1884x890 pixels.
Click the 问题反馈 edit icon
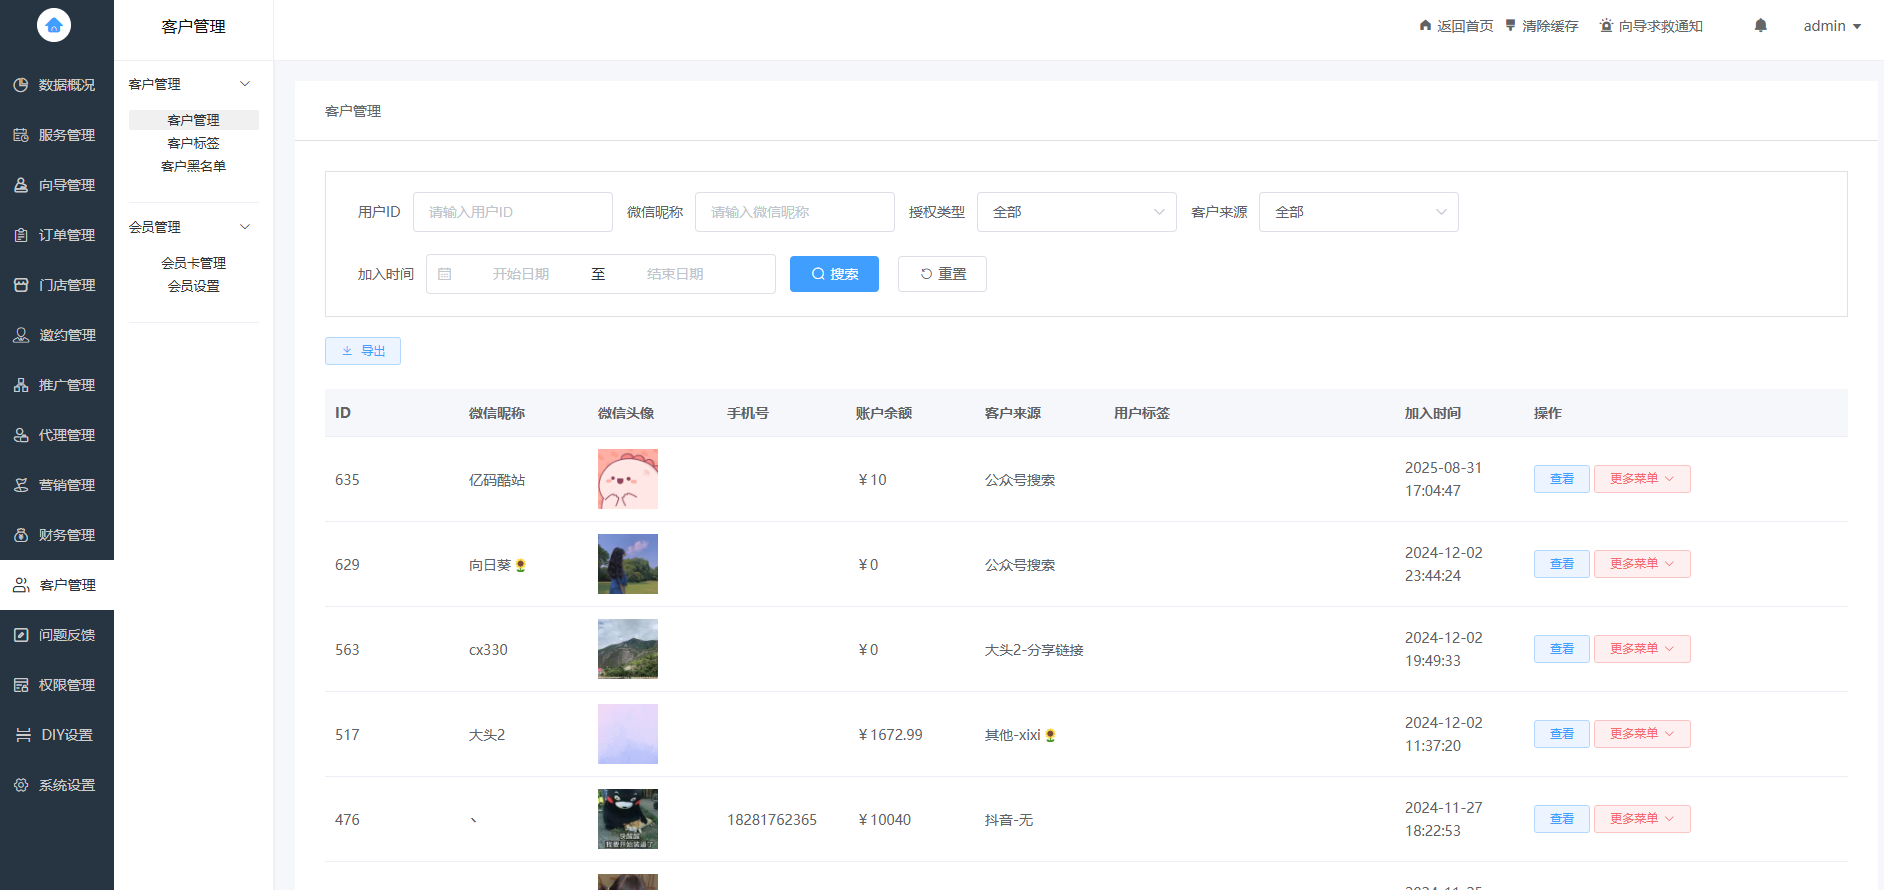[21, 635]
